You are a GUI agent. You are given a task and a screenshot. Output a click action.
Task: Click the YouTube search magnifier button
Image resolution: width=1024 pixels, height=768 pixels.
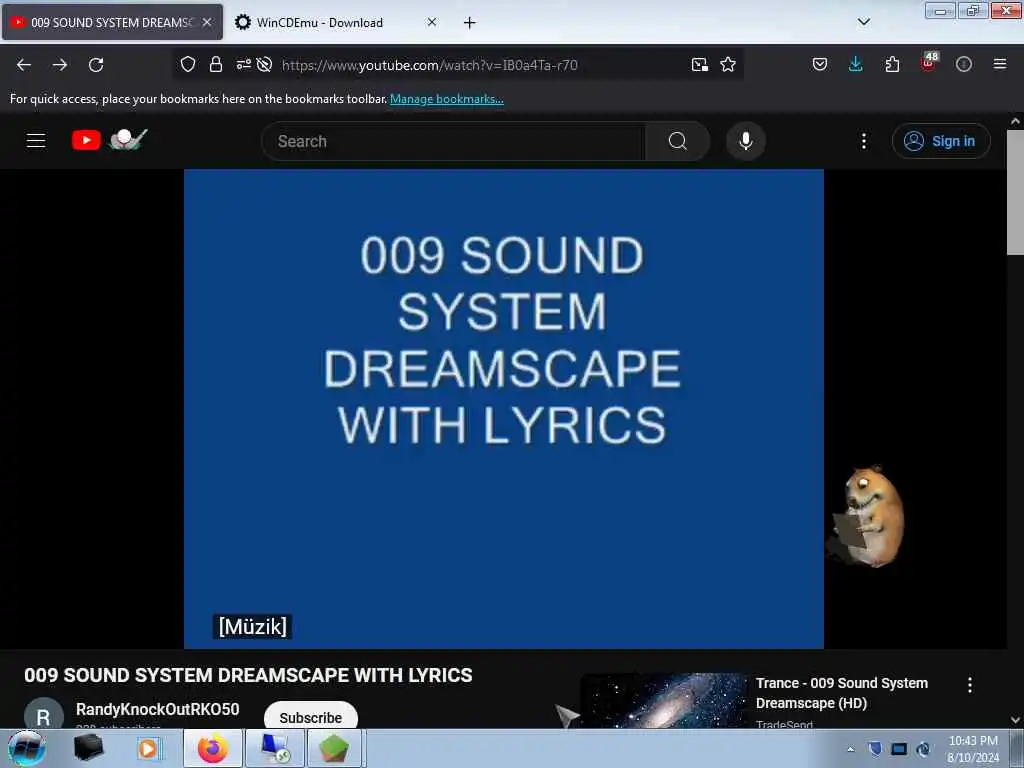click(x=678, y=141)
